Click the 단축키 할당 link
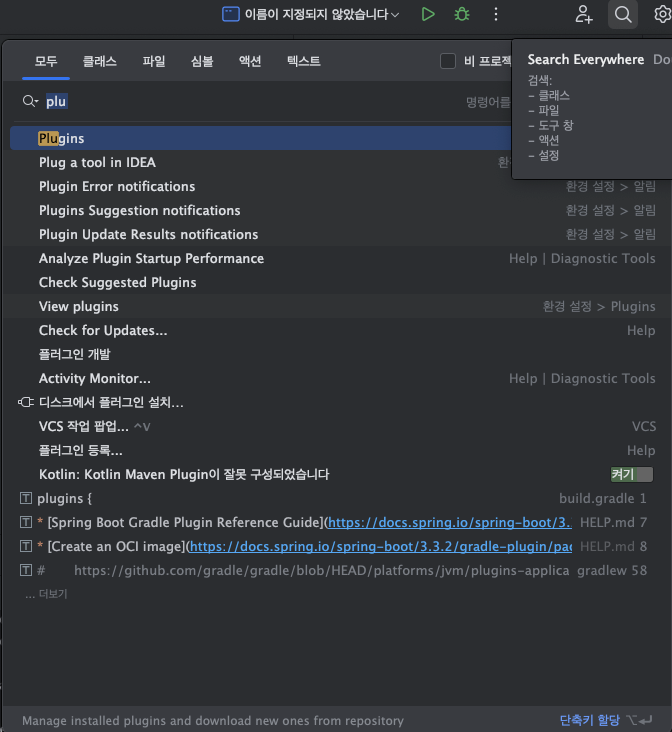This screenshot has width=672, height=732. 589,720
